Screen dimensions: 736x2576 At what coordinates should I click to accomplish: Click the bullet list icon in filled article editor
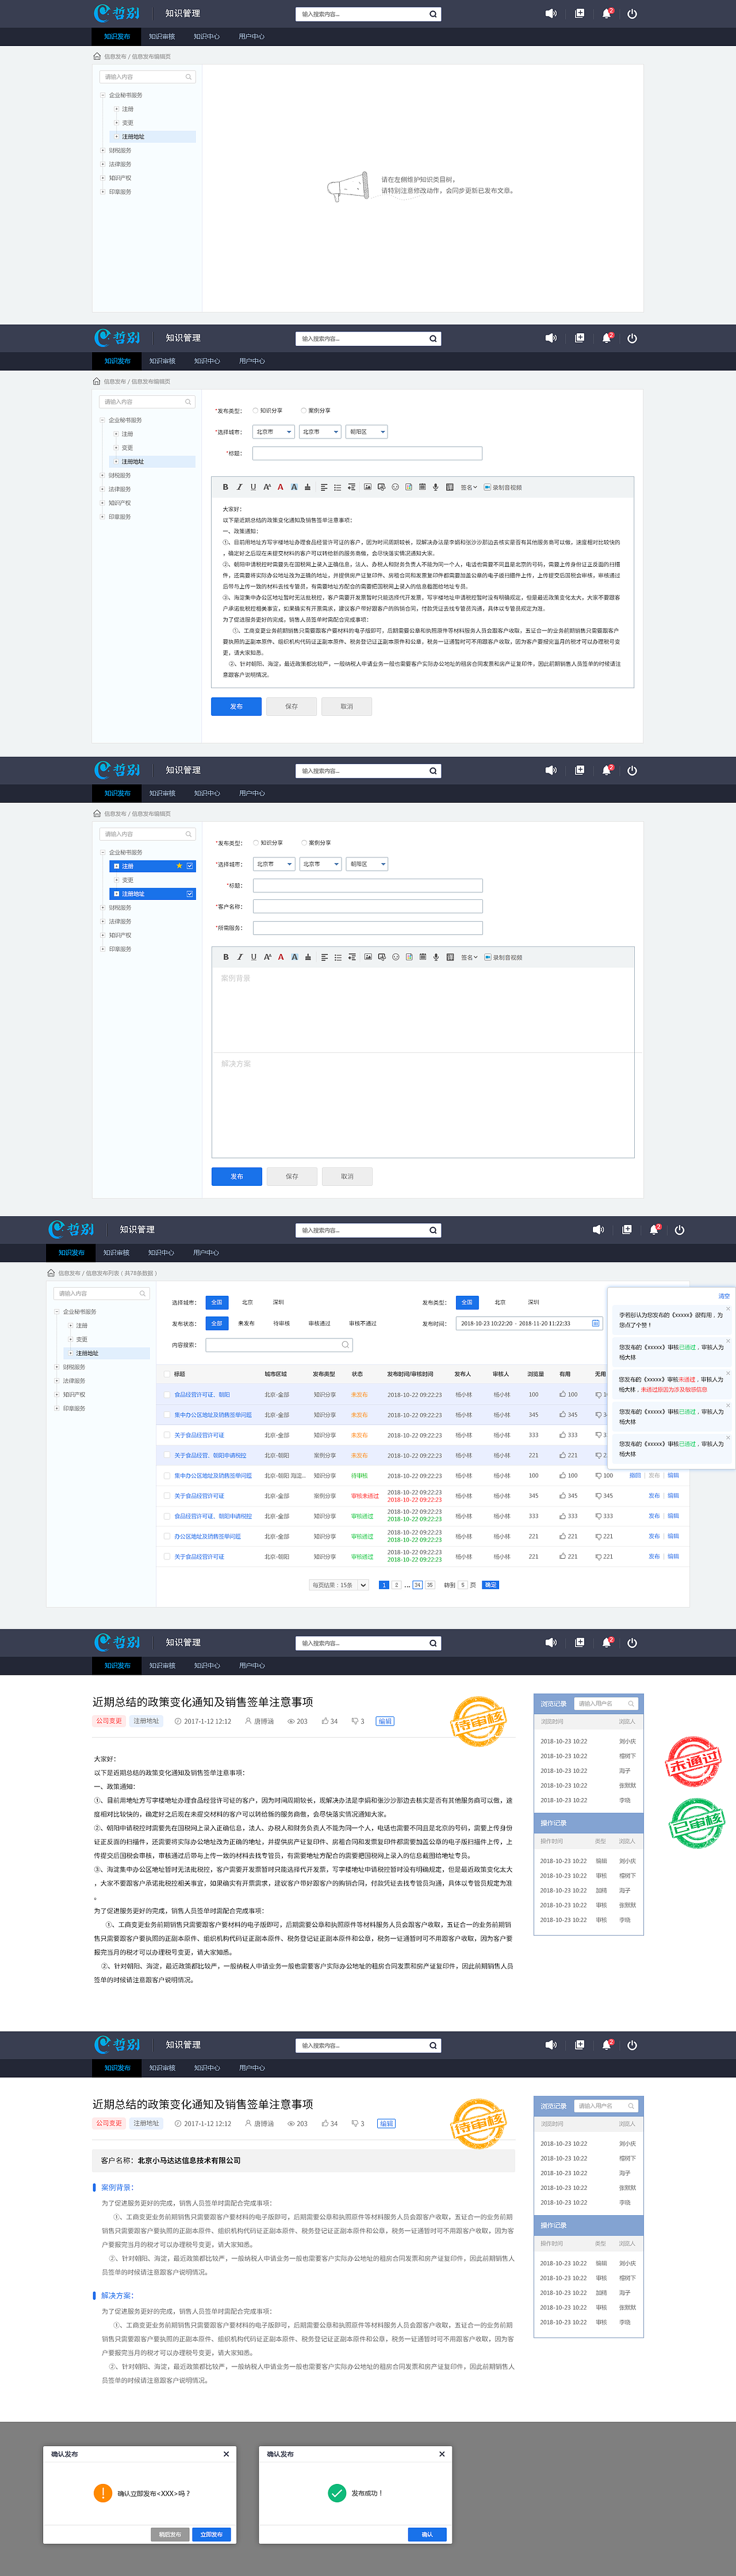337,487
